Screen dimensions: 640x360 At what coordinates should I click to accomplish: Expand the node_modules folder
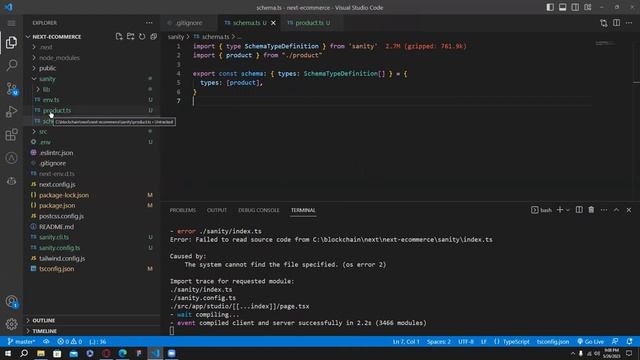(59, 58)
